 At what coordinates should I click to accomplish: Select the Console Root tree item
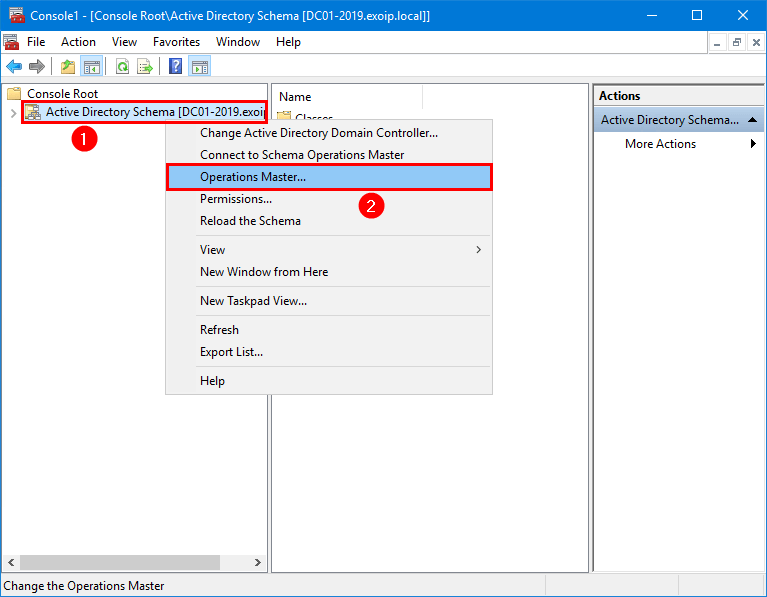(62, 93)
